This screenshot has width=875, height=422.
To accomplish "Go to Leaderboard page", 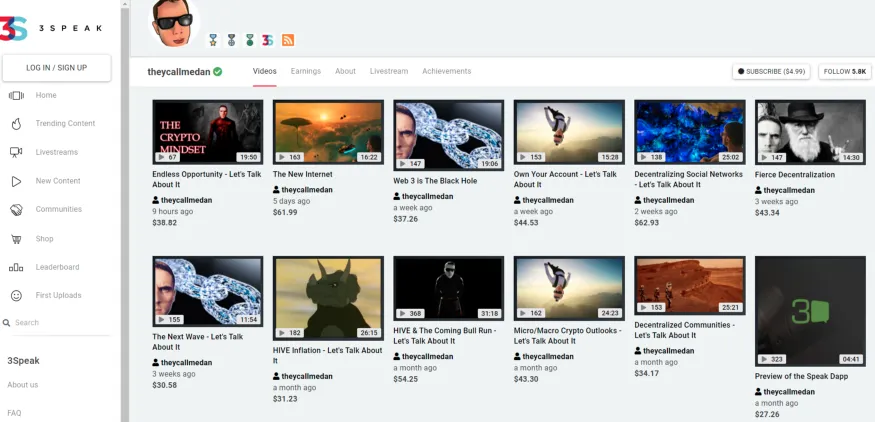I will [x=57, y=267].
